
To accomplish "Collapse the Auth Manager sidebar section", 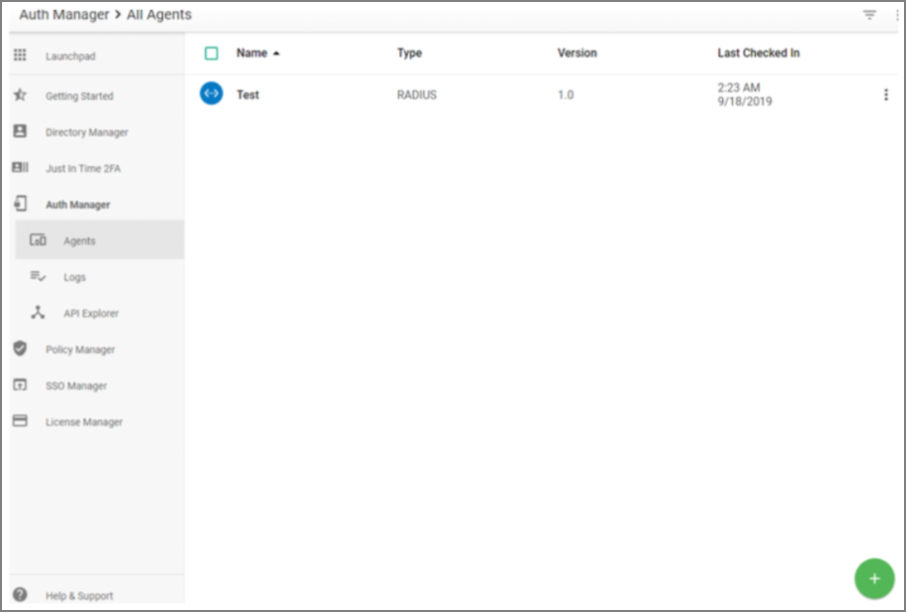I will coord(78,205).
